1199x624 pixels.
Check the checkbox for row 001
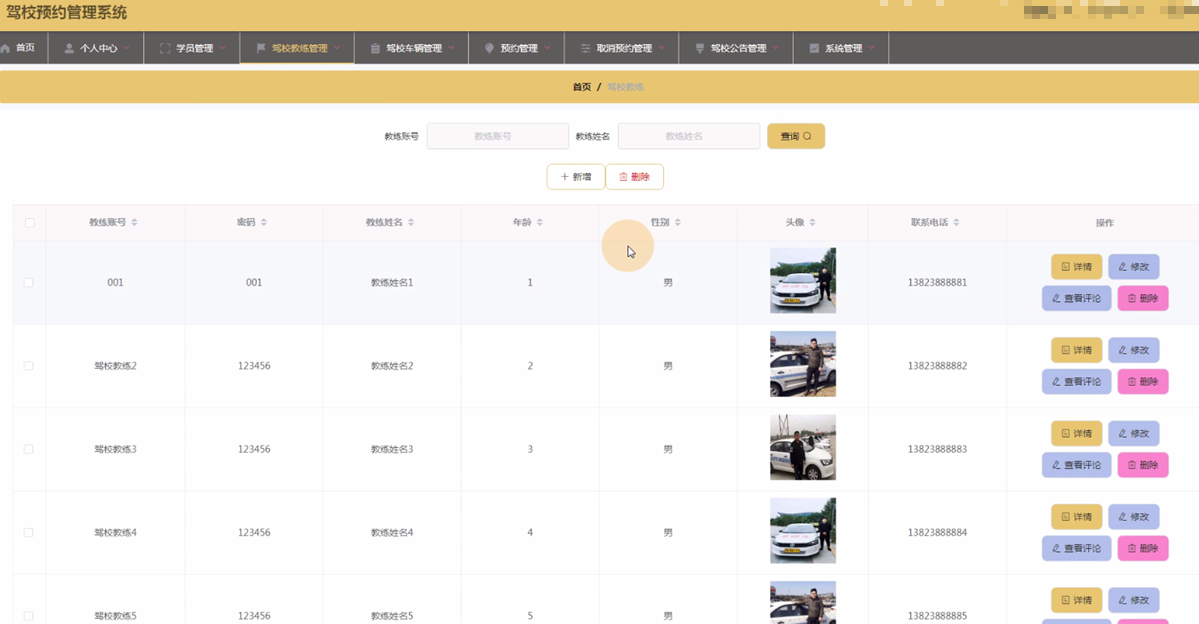pos(28,282)
